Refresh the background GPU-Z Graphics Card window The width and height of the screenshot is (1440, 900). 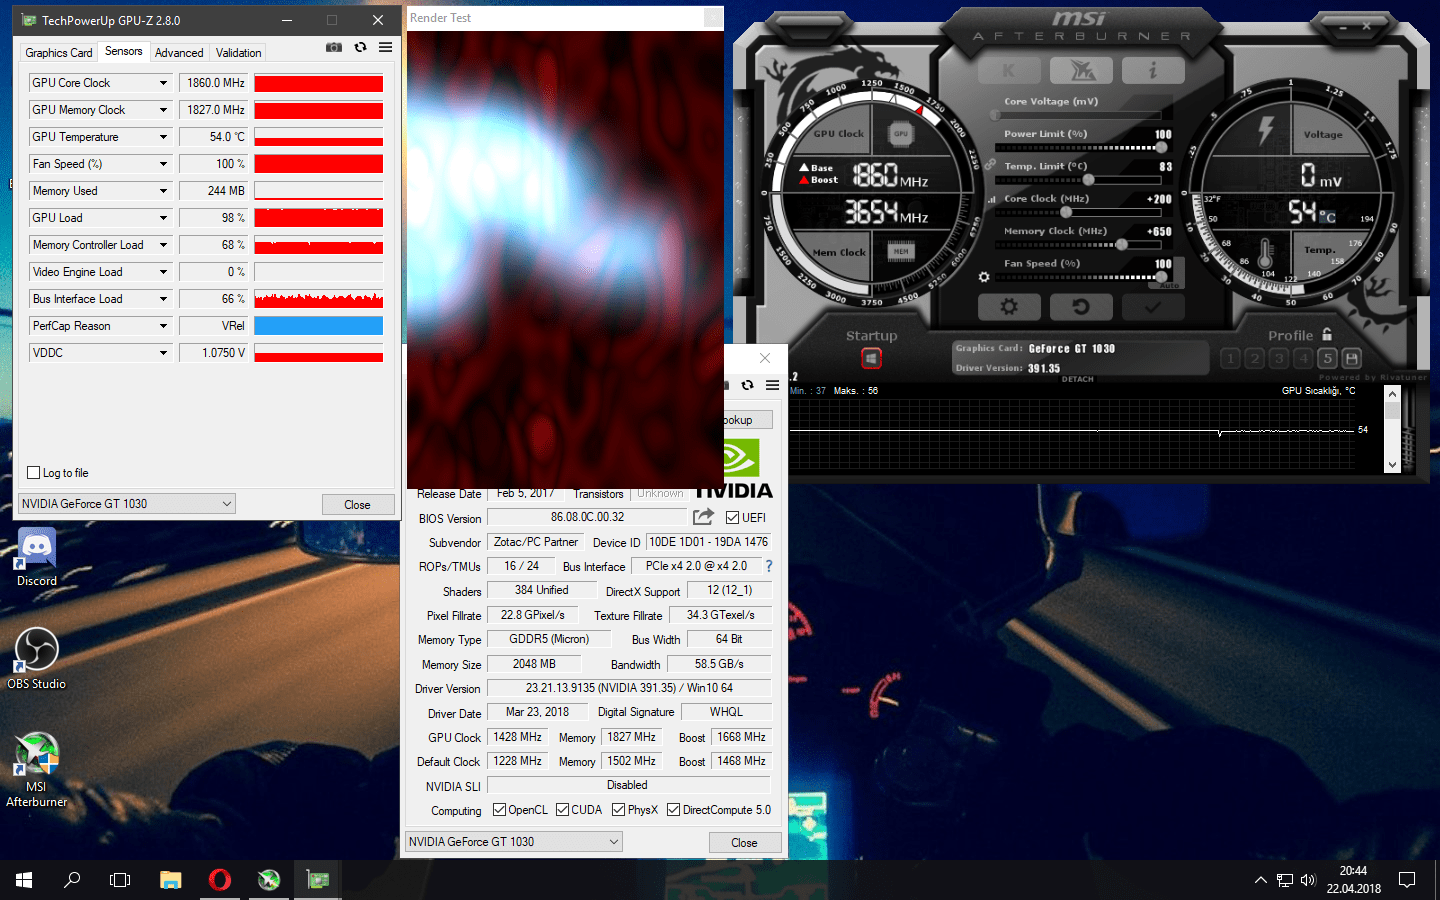click(x=747, y=385)
